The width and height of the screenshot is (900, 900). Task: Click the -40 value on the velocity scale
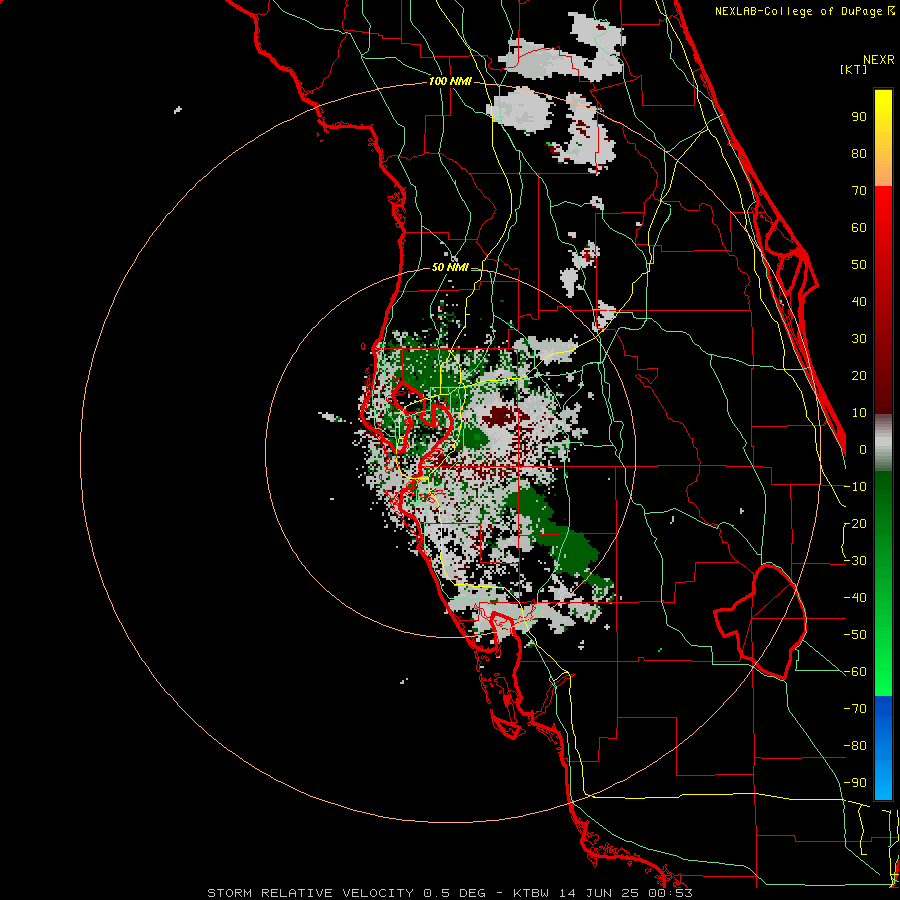tap(855, 598)
